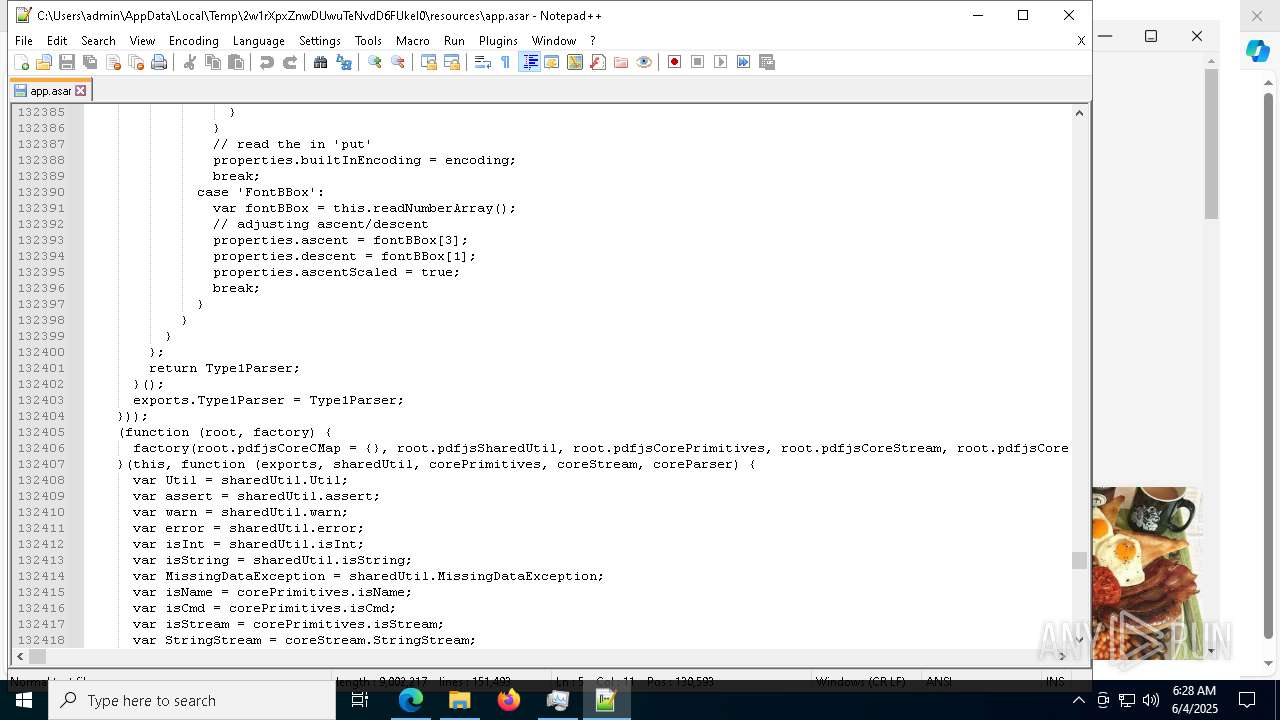Open the Plugins menu
The height and width of the screenshot is (720, 1280).
point(498,41)
